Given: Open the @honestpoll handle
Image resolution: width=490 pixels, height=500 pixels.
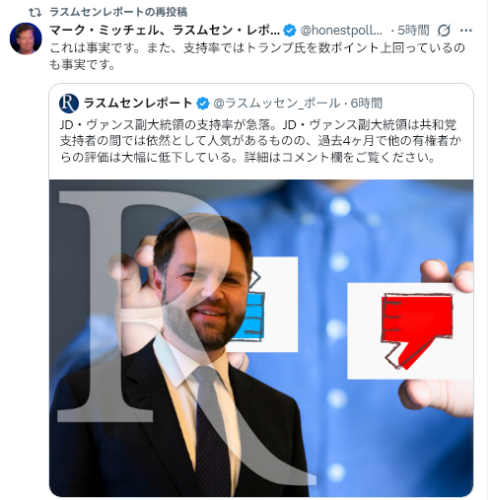Looking at the screenshot, I should [341, 30].
